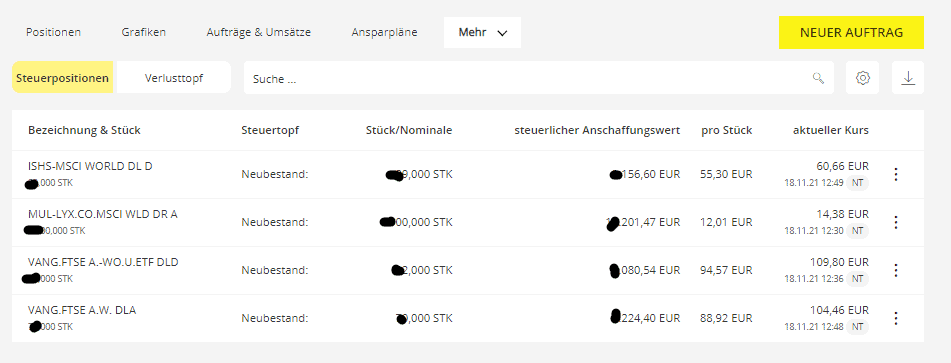
Task: Open three-dot menu for VANG.FTSE A.W. DLA
Action: point(896,318)
